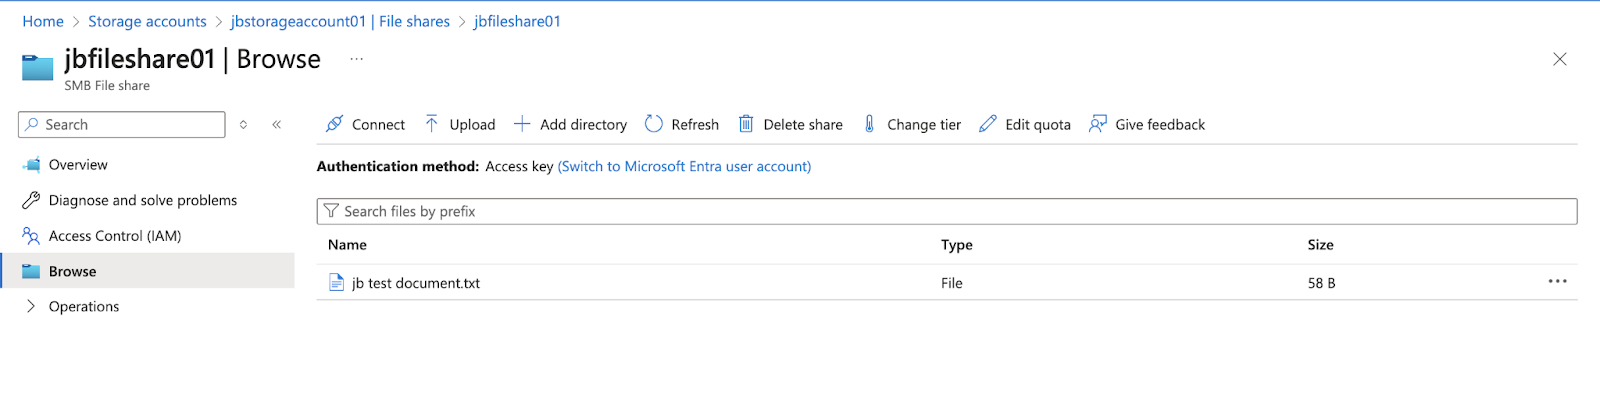Viewport: 1600px width, 395px height.
Task: Open the ellipsis menu beside Browse title
Action: coord(356,59)
